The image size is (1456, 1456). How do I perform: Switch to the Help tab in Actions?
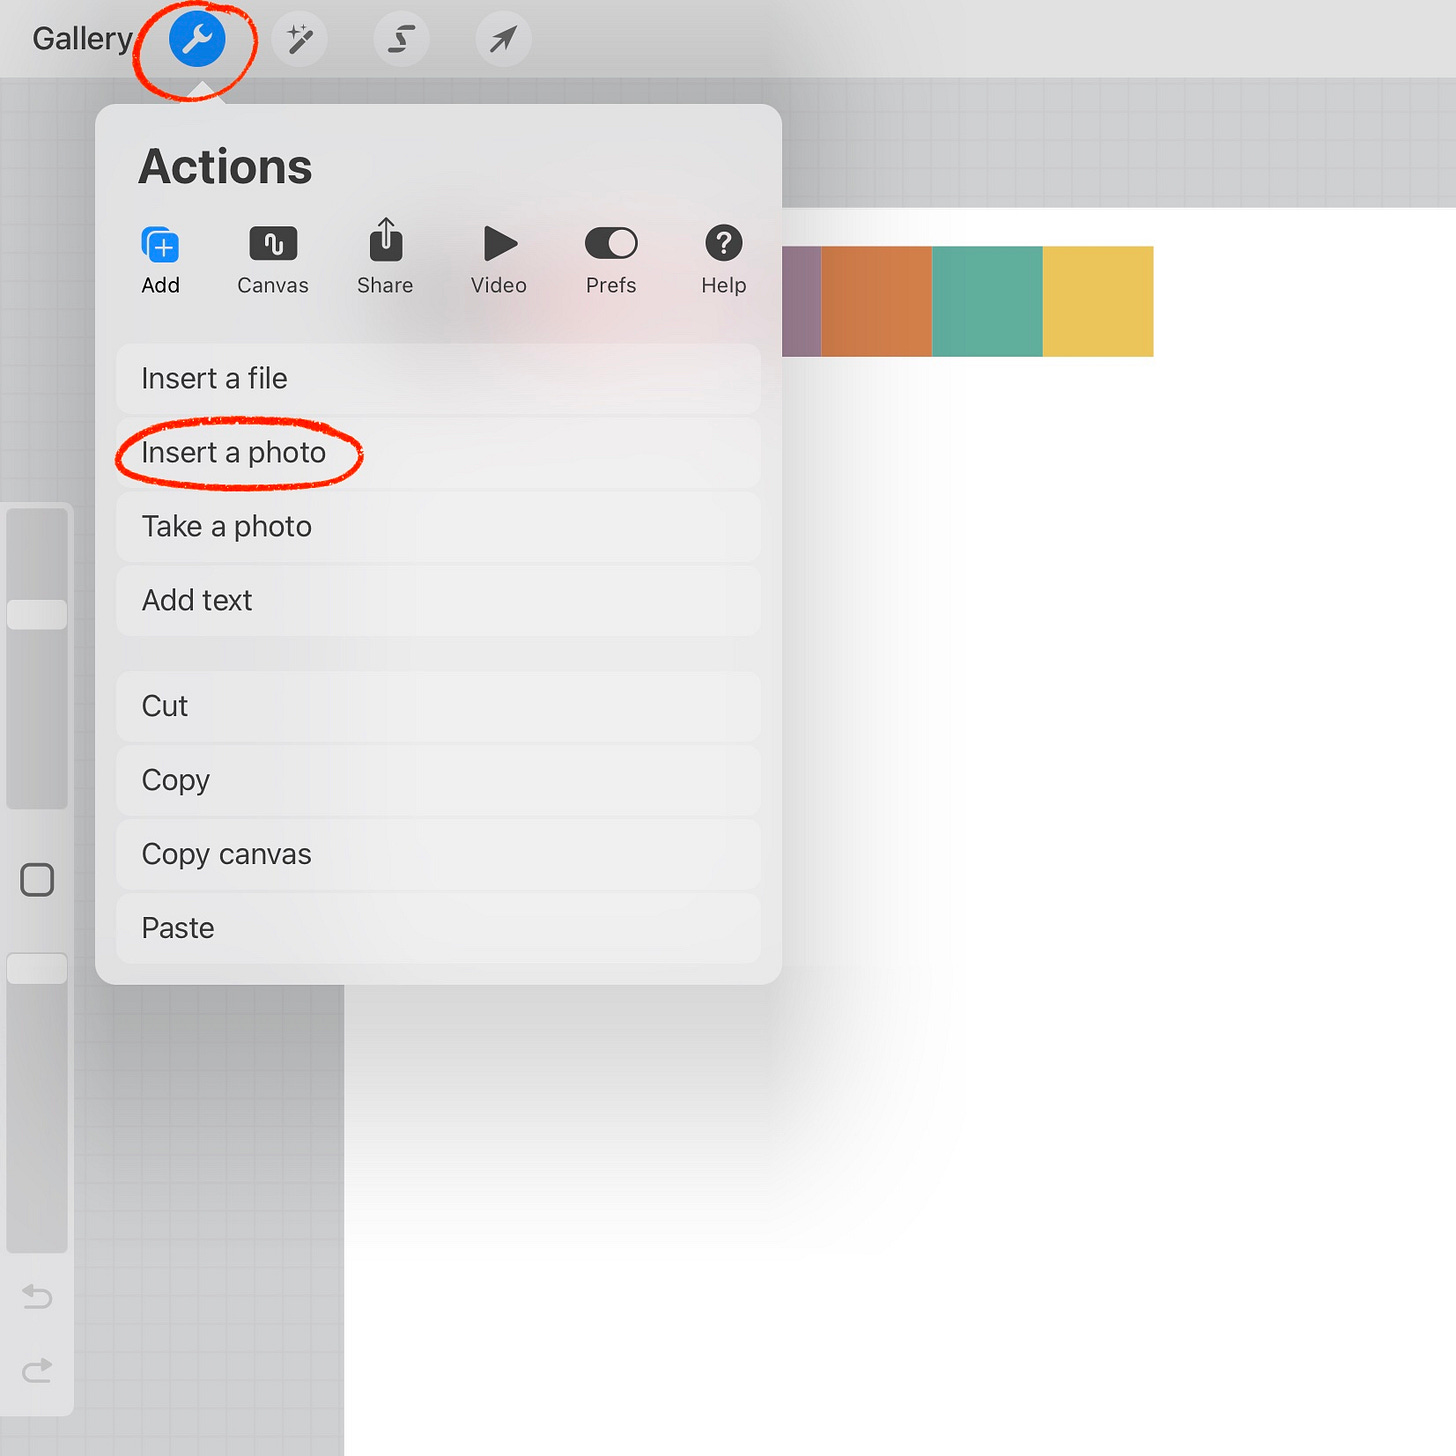click(x=724, y=261)
